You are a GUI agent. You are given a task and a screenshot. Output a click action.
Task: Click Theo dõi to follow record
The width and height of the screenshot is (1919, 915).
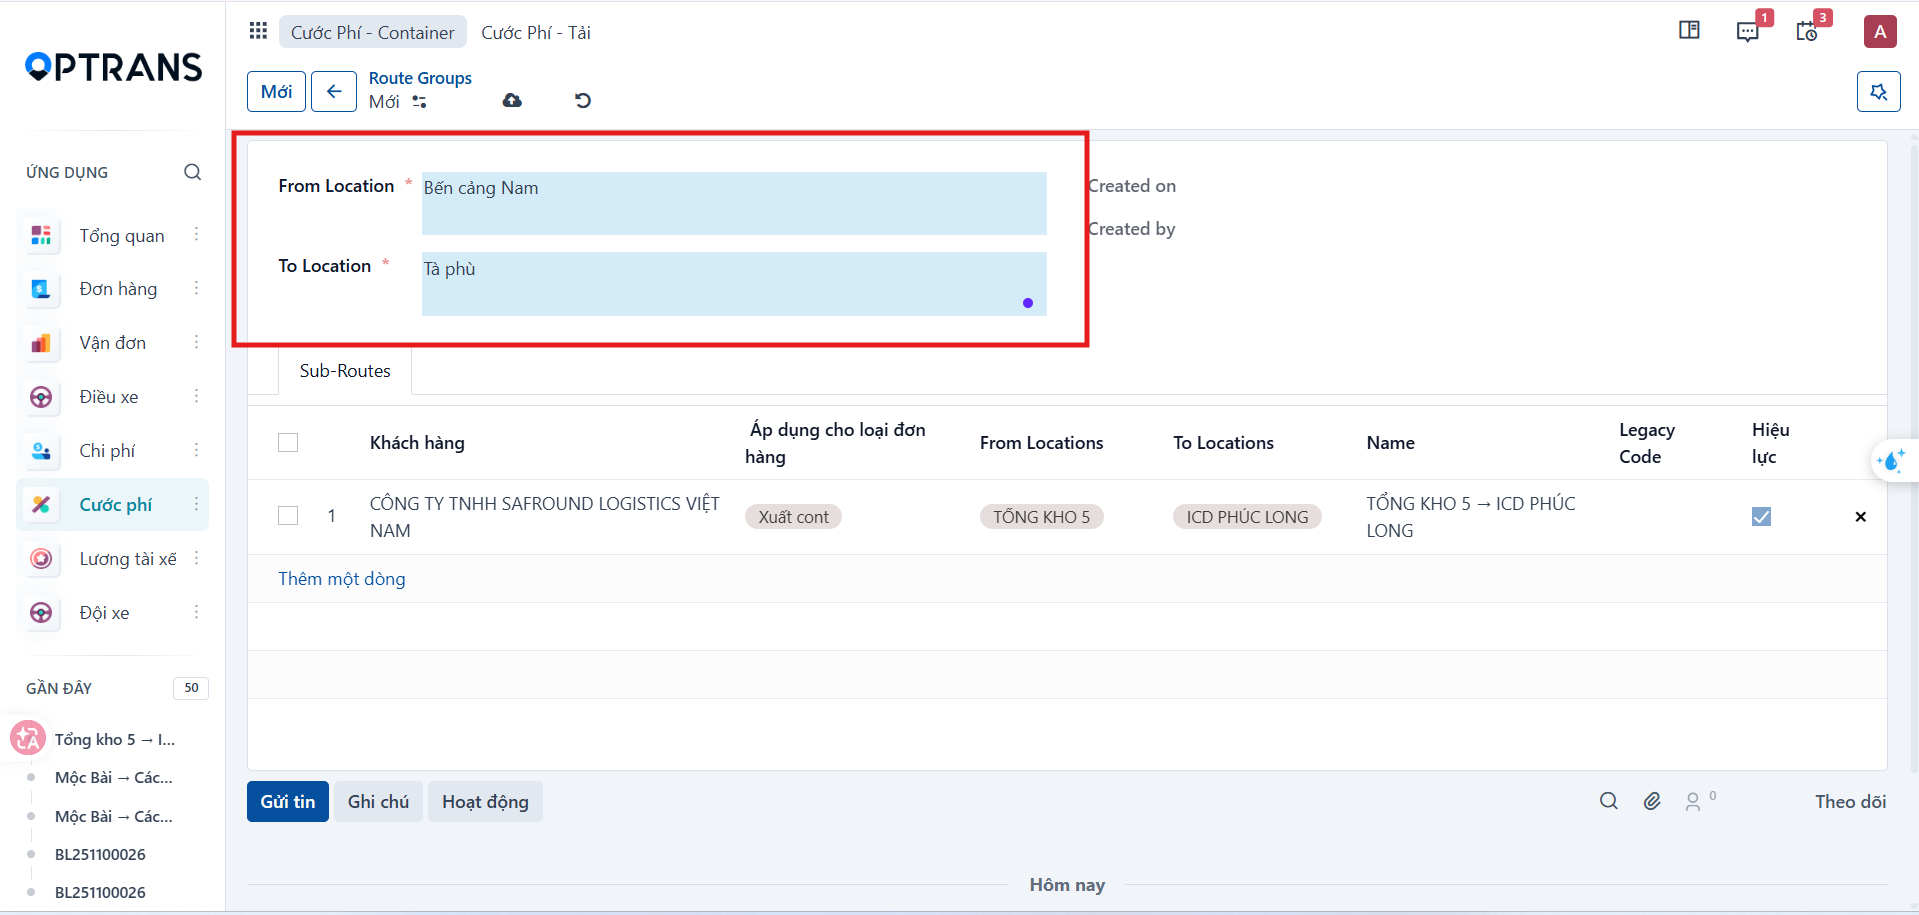pos(1850,802)
